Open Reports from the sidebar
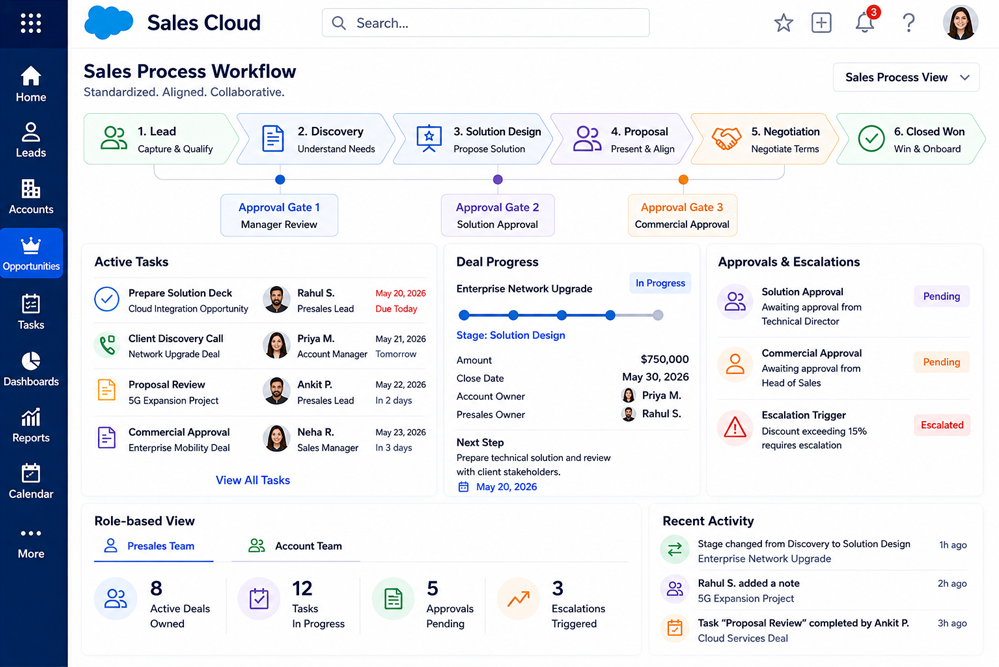Image resolution: width=999 pixels, height=667 pixels. click(x=31, y=426)
